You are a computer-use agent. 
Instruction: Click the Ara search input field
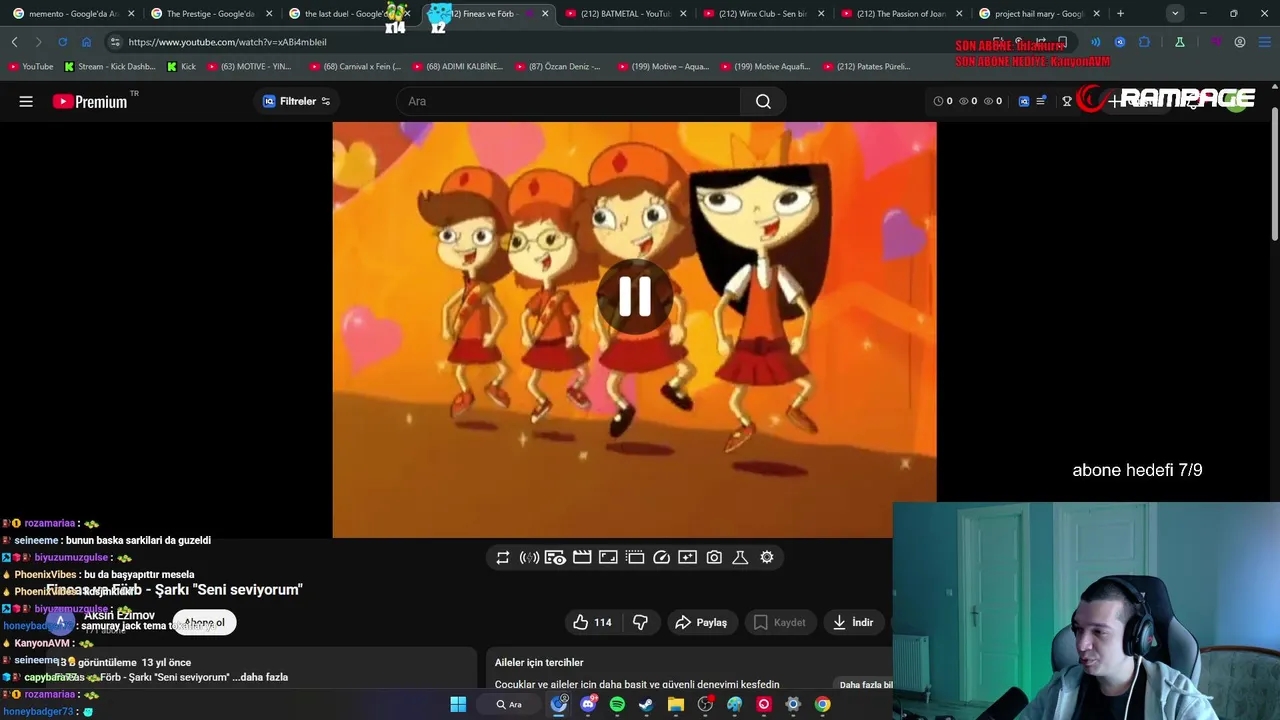(568, 101)
